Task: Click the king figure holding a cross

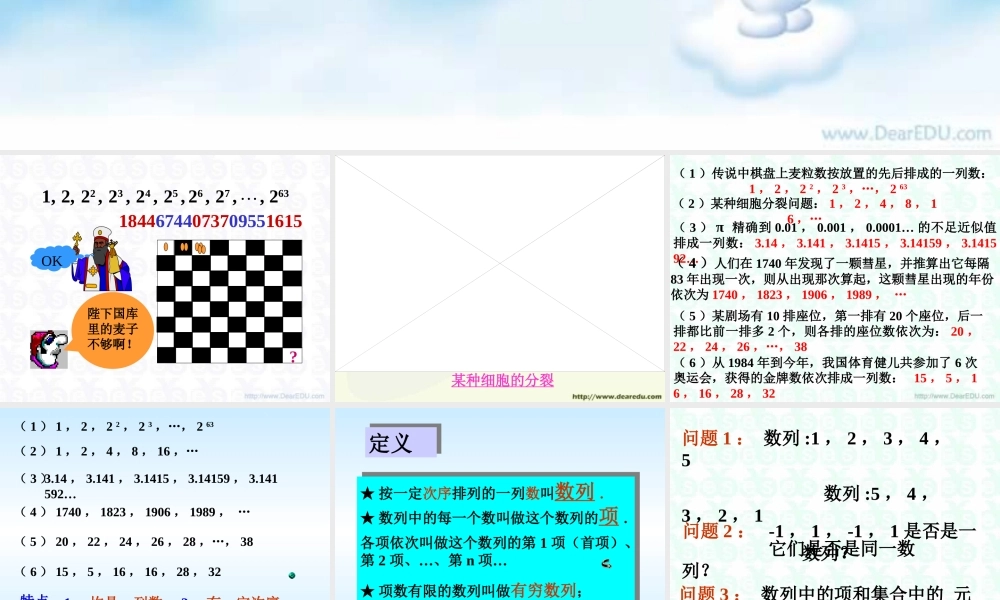Action: pyautogui.click(x=101, y=260)
